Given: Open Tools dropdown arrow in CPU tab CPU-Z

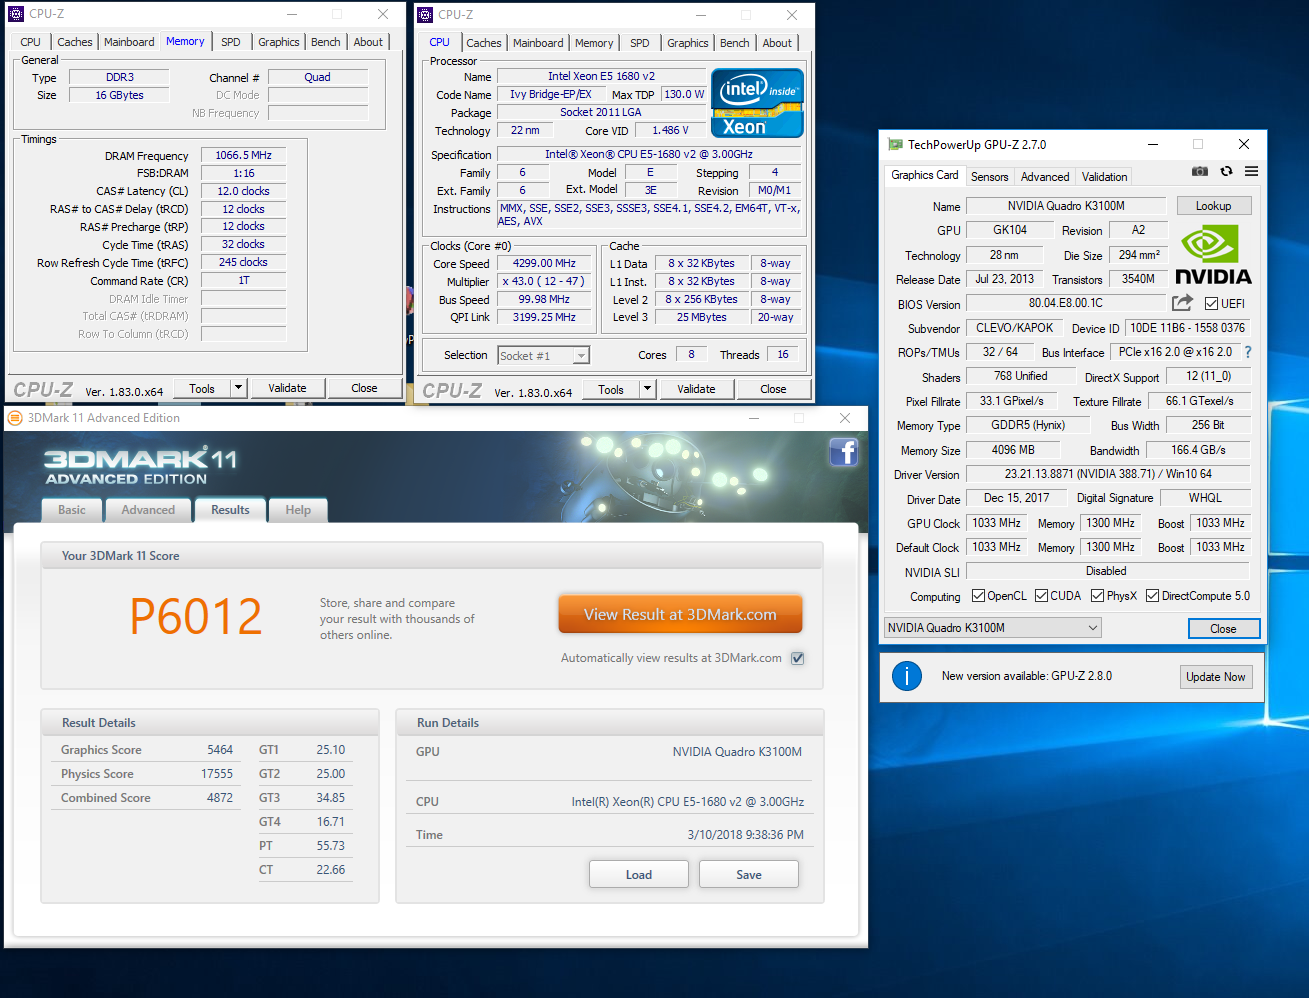Looking at the screenshot, I should coord(647,389).
